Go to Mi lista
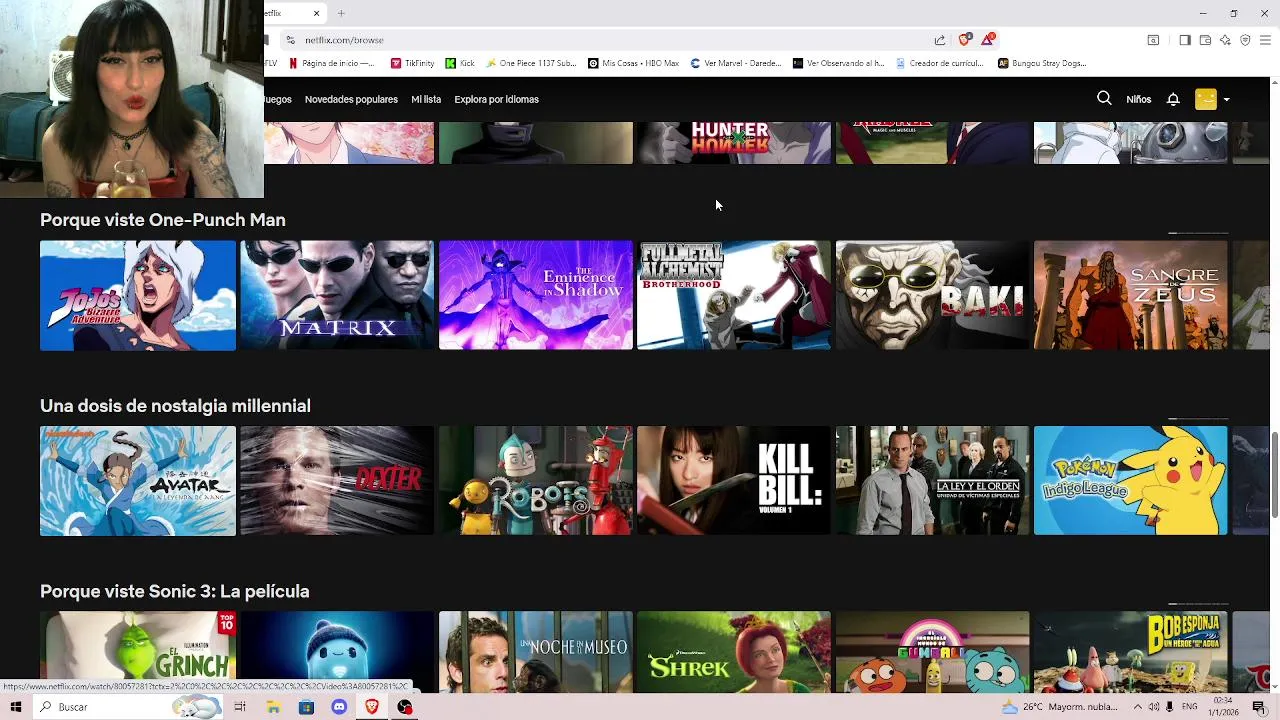 426,99
